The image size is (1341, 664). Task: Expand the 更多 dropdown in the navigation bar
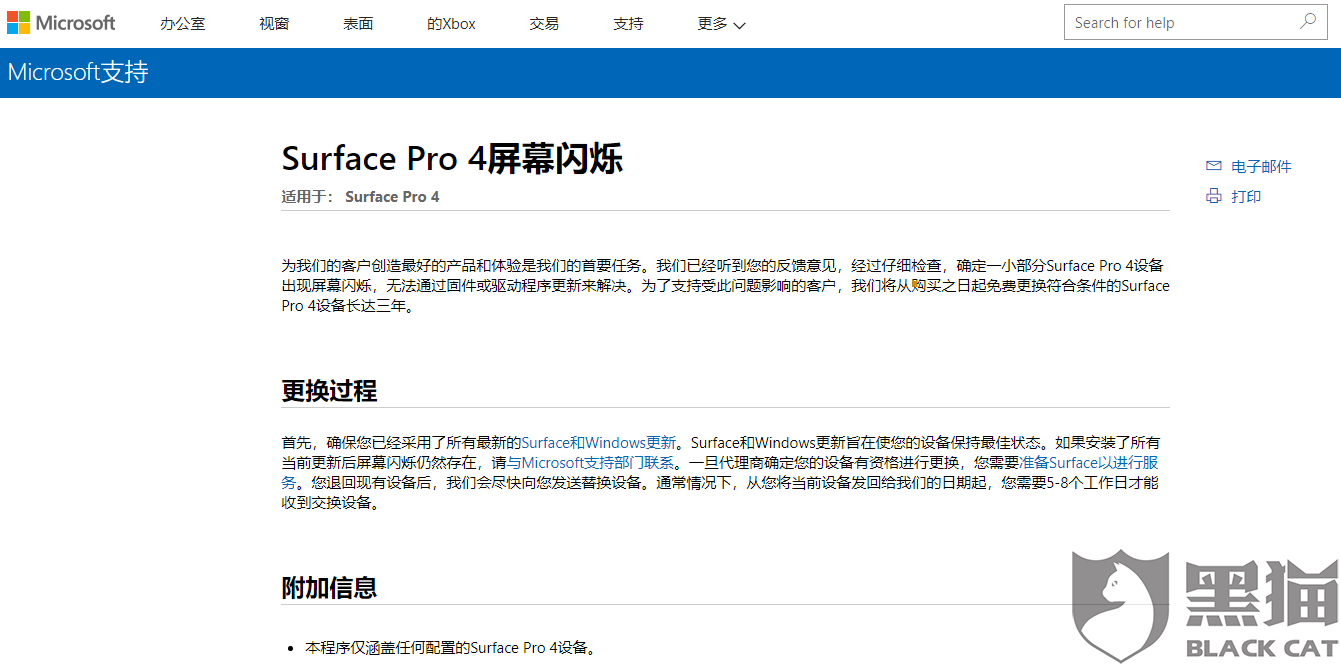tap(721, 23)
